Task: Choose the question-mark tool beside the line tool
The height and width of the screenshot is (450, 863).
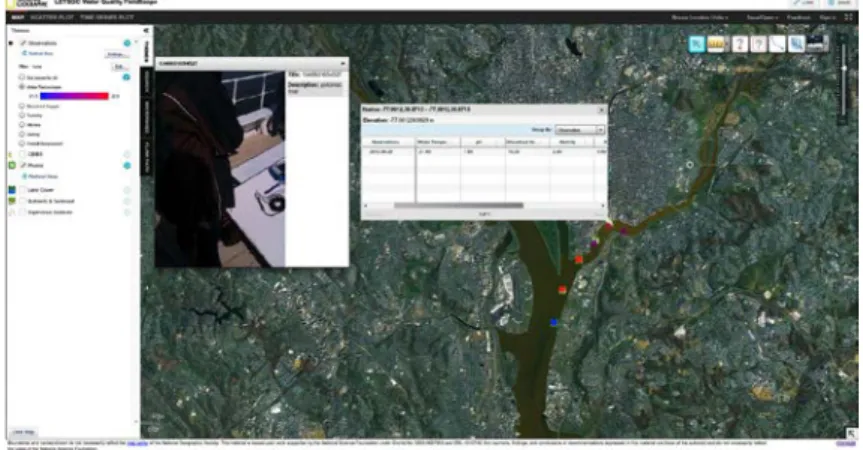Action: pyautogui.click(x=758, y=44)
